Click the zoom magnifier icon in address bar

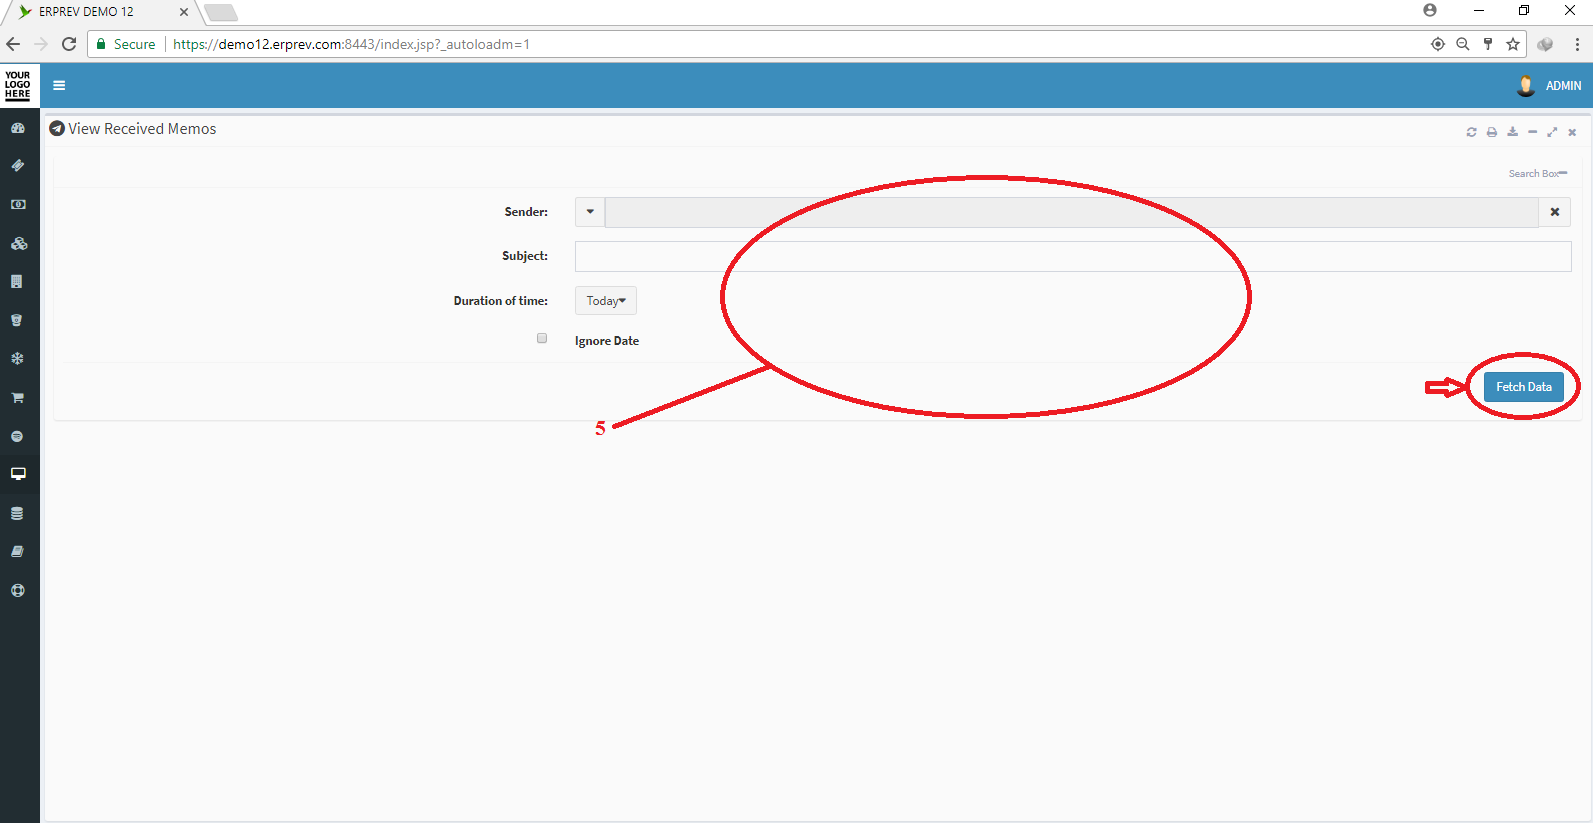pos(1463,44)
